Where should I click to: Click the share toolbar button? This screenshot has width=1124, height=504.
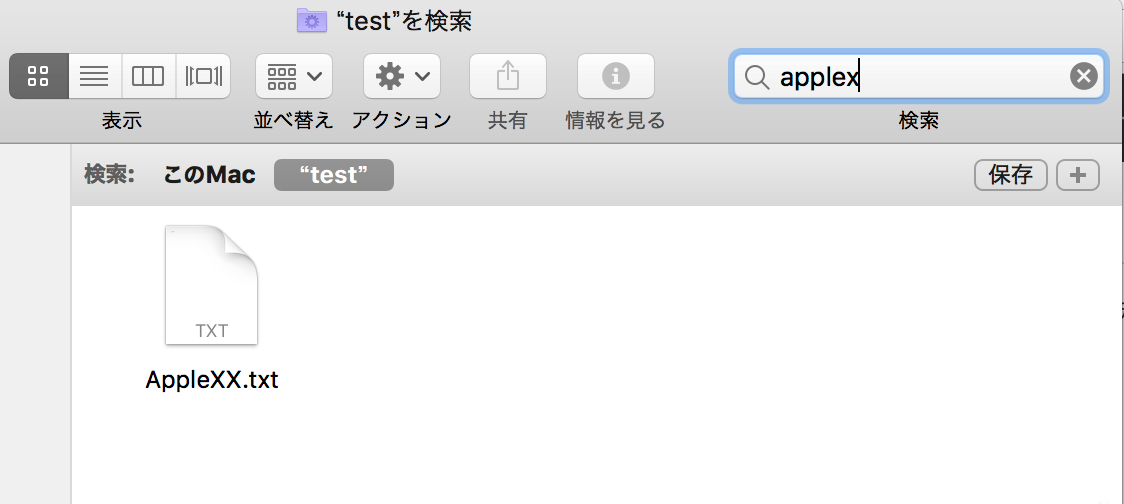point(508,76)
